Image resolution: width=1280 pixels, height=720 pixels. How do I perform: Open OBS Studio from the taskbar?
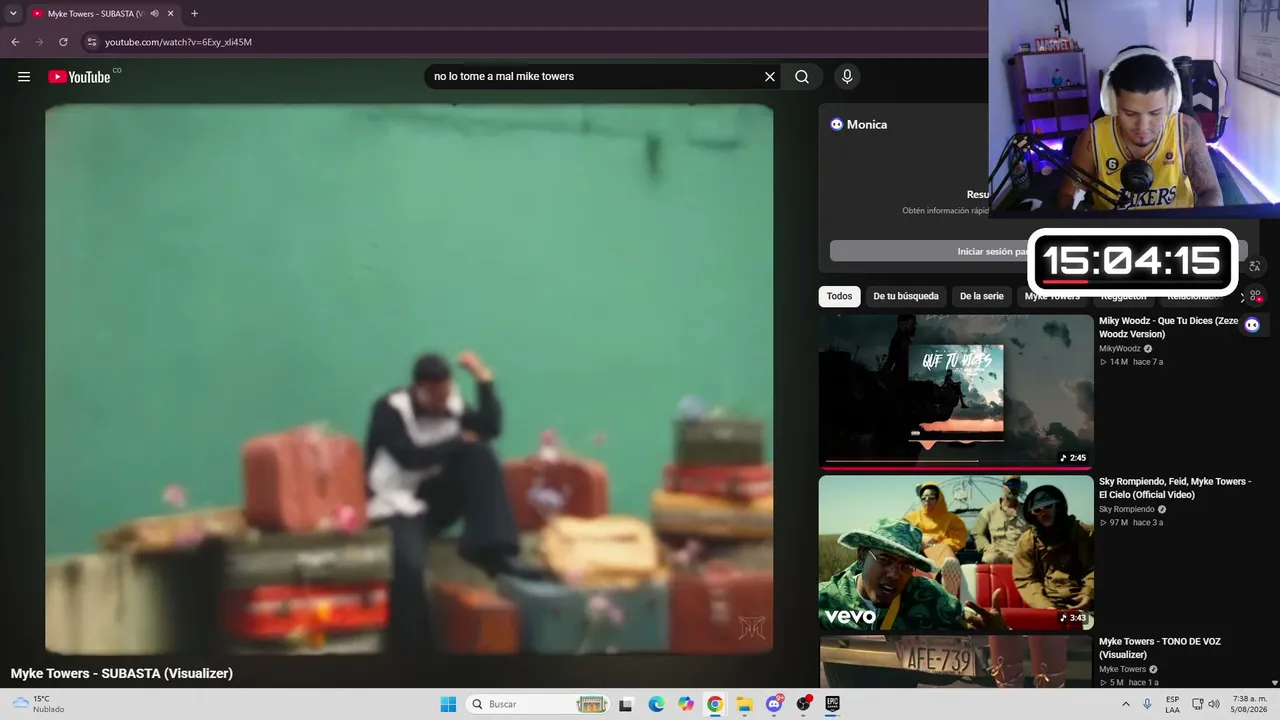coord(803,704)
